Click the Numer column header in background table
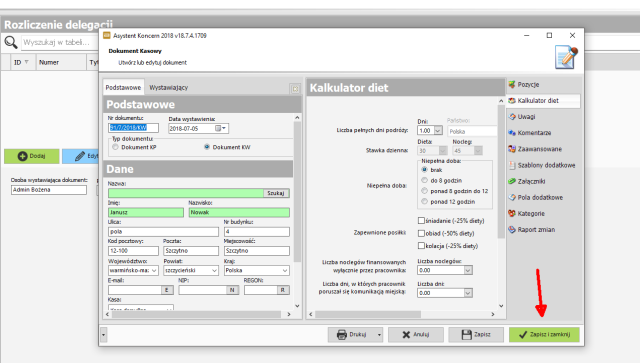640x363 pixels. 60,62
